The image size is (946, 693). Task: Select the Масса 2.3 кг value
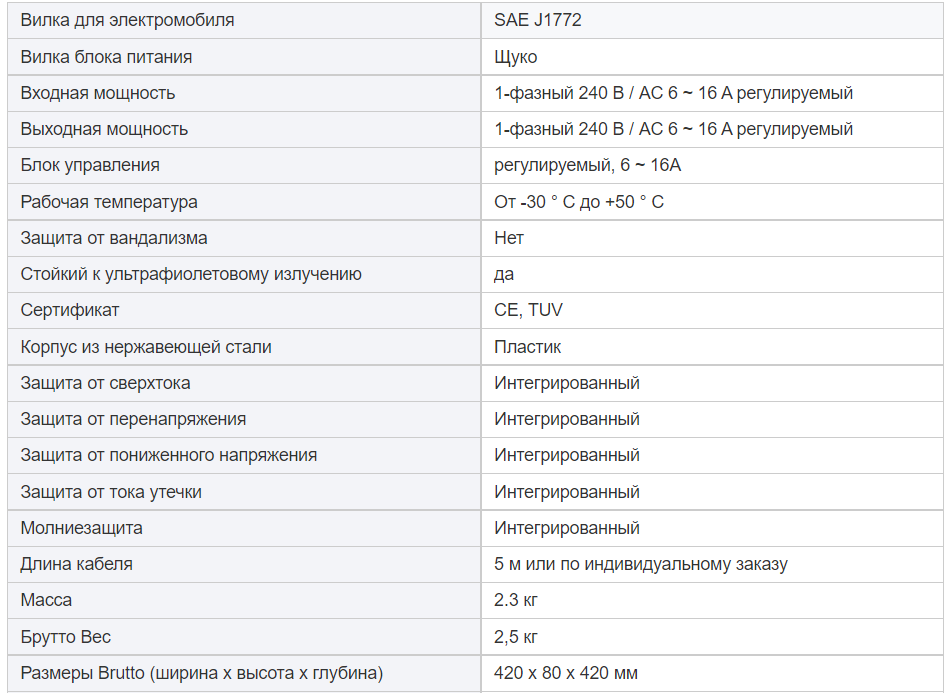point(516,600)
